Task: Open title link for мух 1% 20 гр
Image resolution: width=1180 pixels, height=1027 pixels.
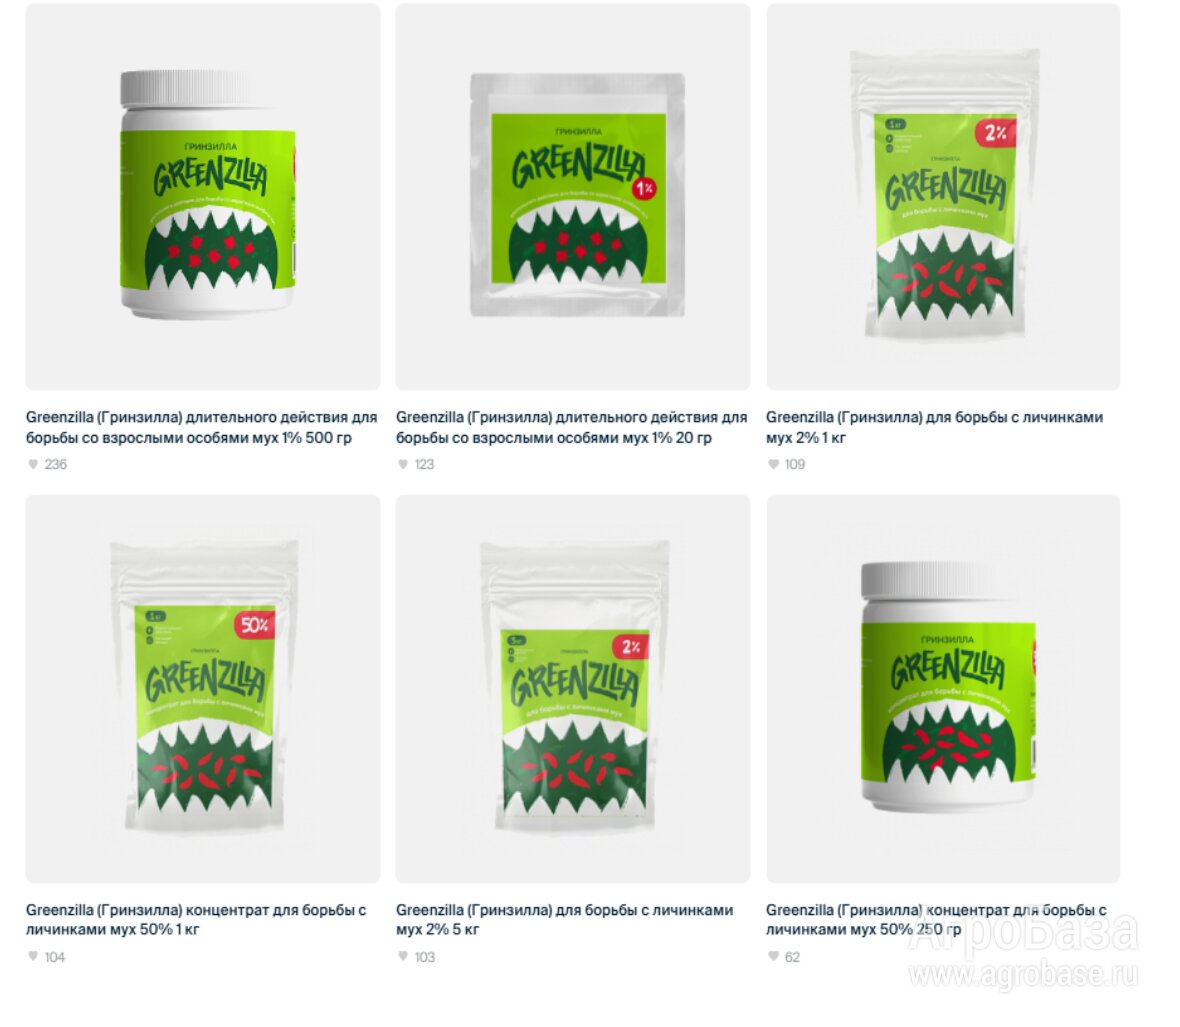Action: (x=572, y=427)
